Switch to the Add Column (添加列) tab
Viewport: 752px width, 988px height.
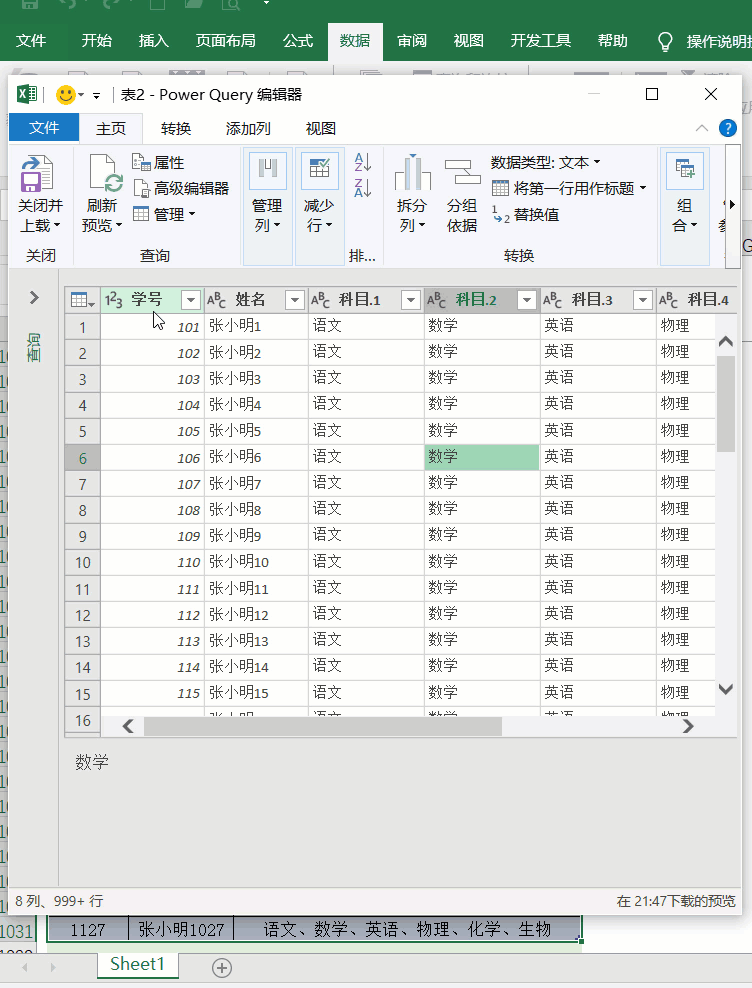[x=248, y=129]
